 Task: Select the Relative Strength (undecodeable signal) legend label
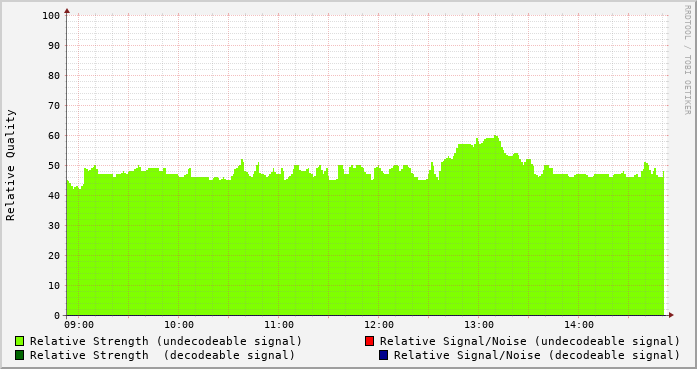pyautogui.click(x=166, y=341)
